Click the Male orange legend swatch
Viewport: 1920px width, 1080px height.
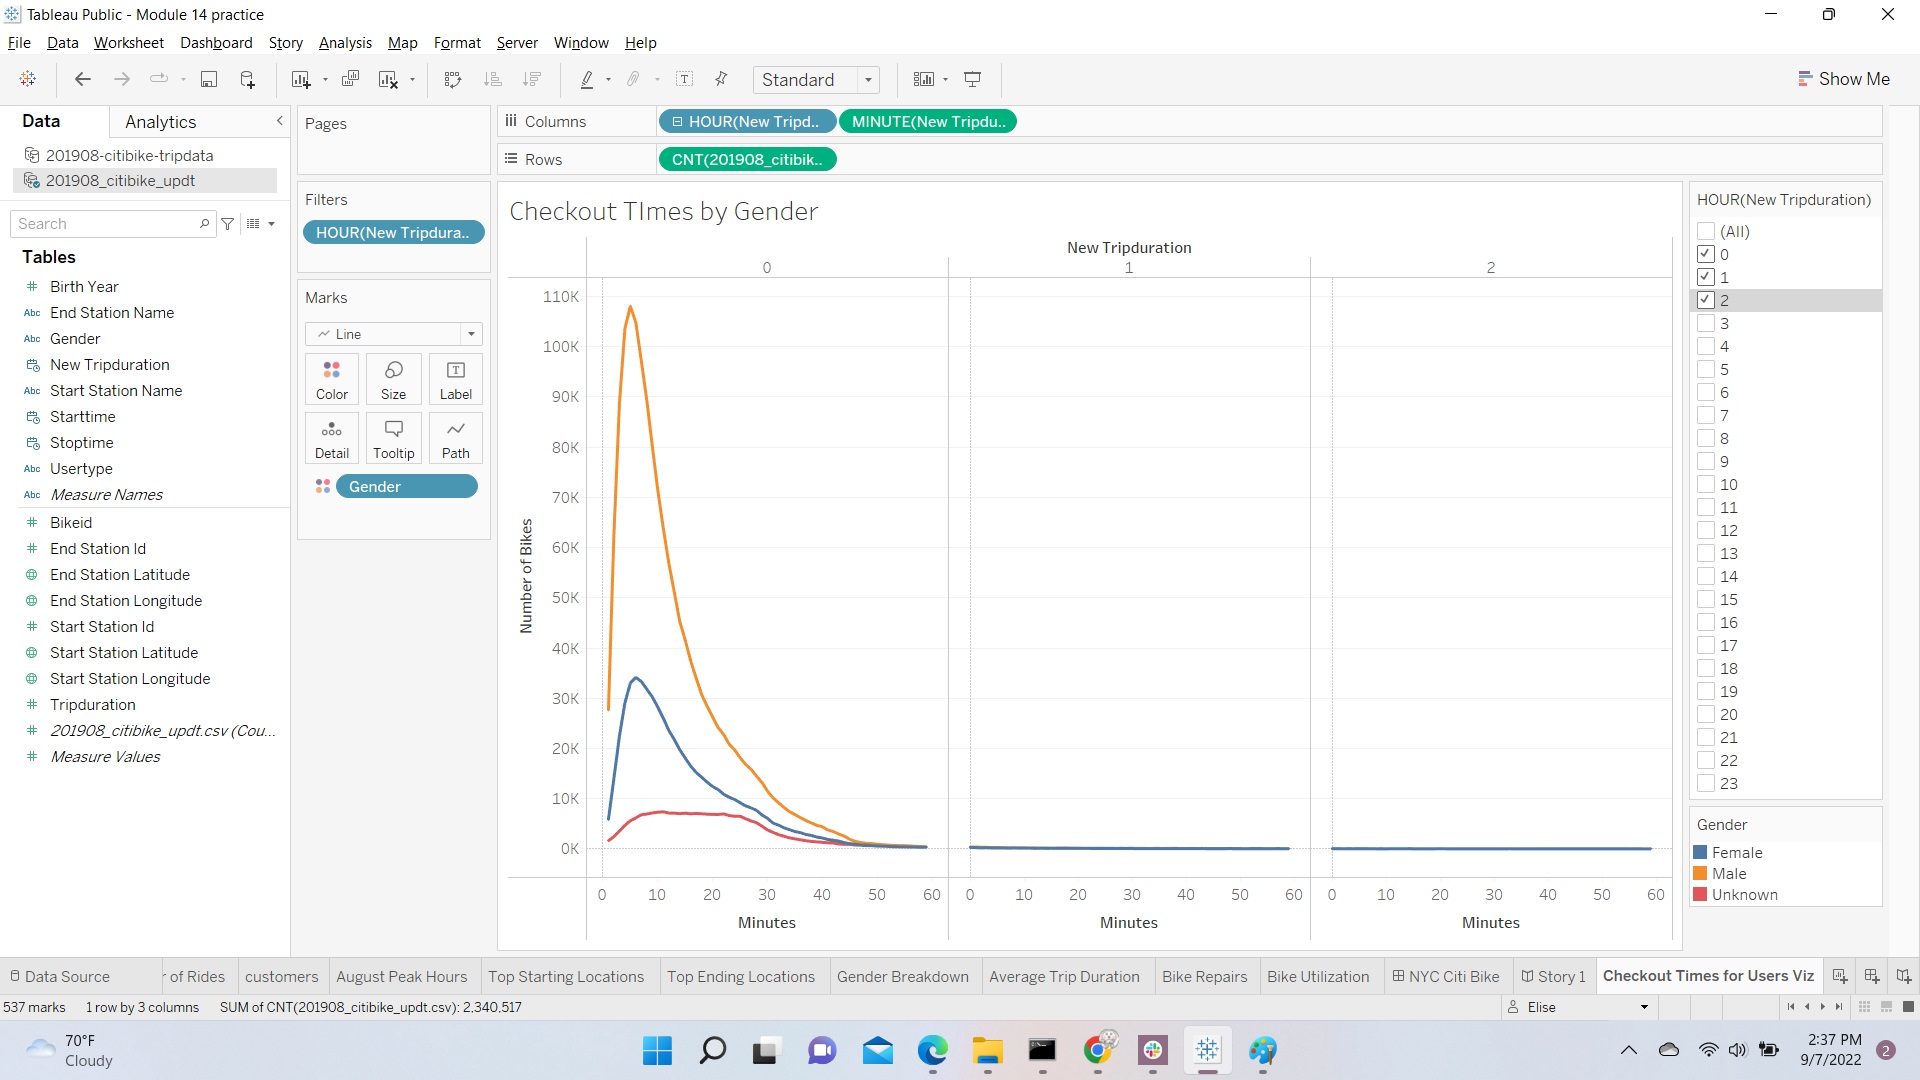pyautogui.click(x=1700, y=873)
